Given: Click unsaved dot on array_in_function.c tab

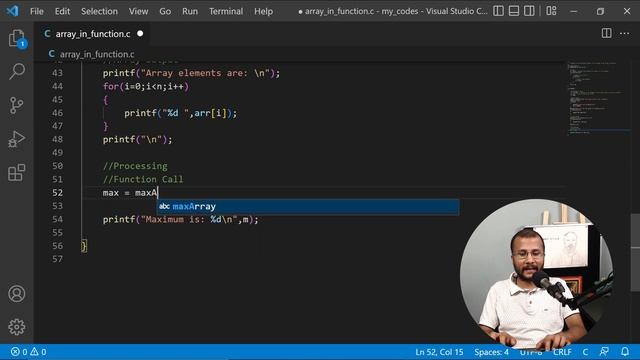Looking at the screenshot, I should [140, 33].
